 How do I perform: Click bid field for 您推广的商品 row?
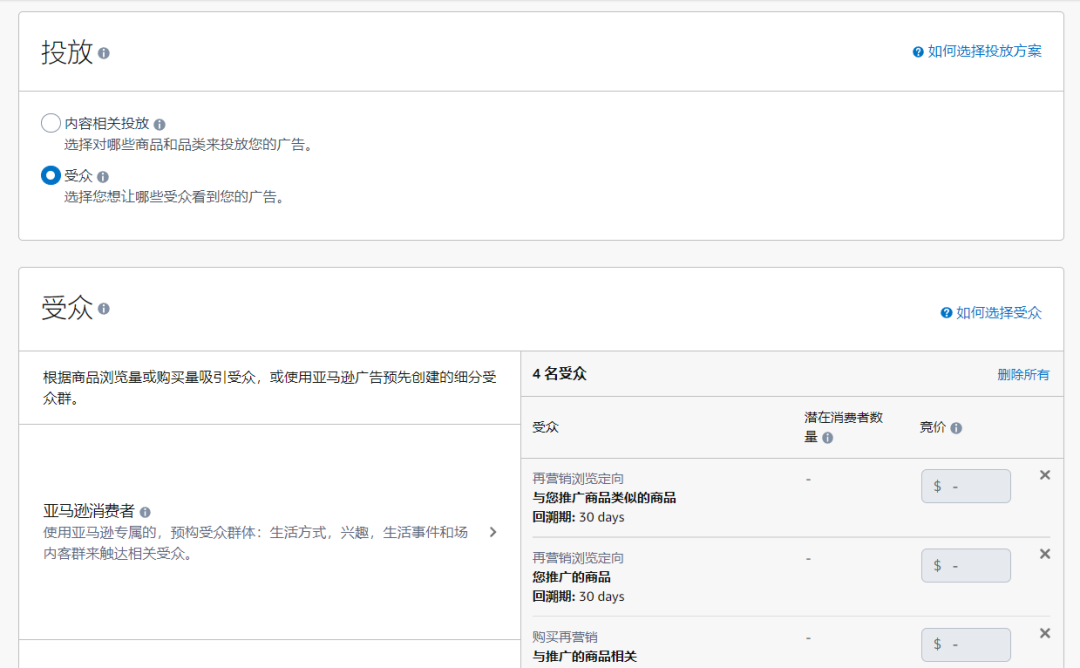click(966, 565)
